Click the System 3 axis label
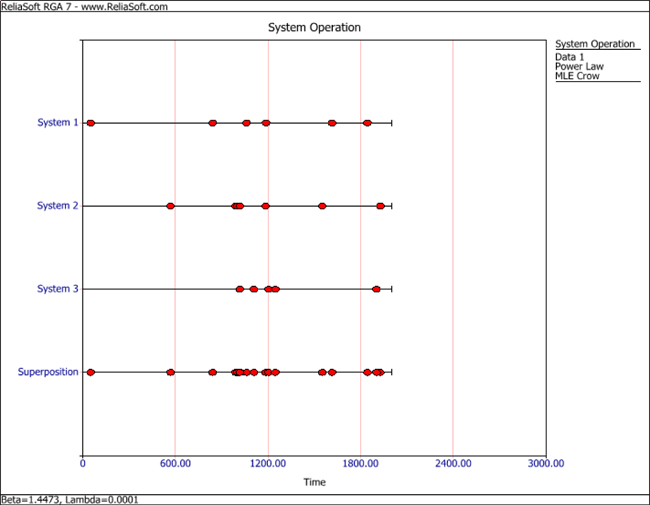 58,289
